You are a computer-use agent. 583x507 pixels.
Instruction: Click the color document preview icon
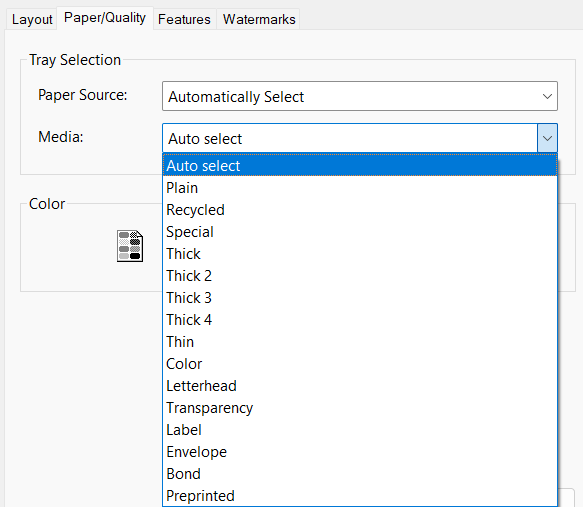[130, 246]
